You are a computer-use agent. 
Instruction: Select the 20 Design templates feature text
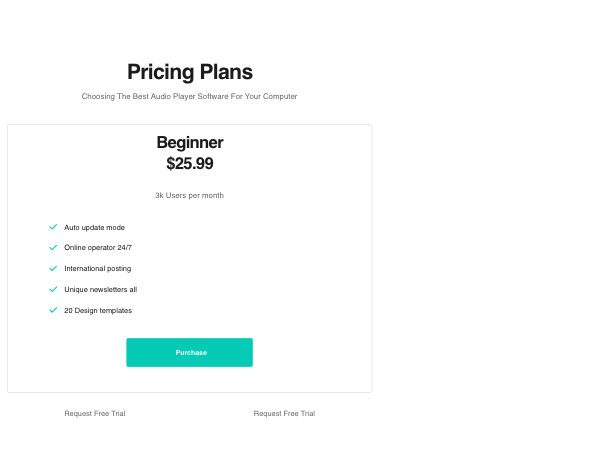(x=98, y=310)
